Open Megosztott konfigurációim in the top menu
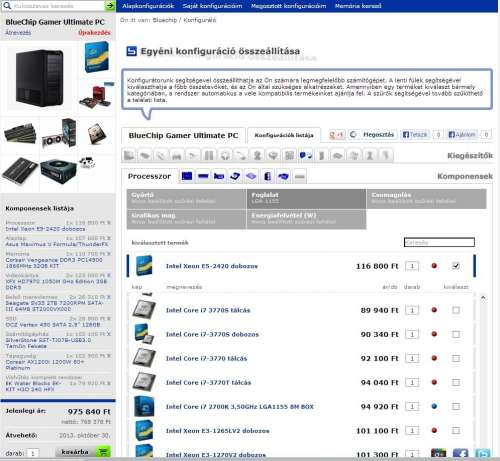This screenshot has height=461, width=500. (288, 6)
